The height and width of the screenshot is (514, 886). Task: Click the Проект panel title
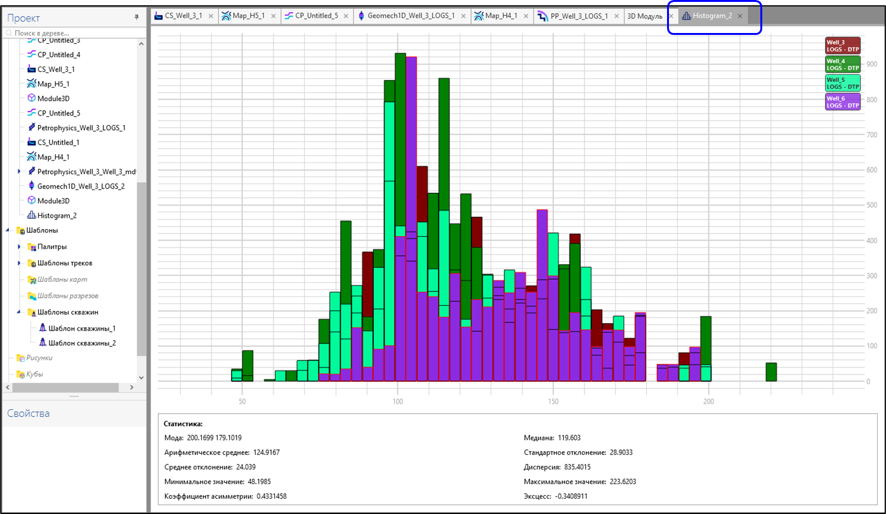tap(23, 18)
